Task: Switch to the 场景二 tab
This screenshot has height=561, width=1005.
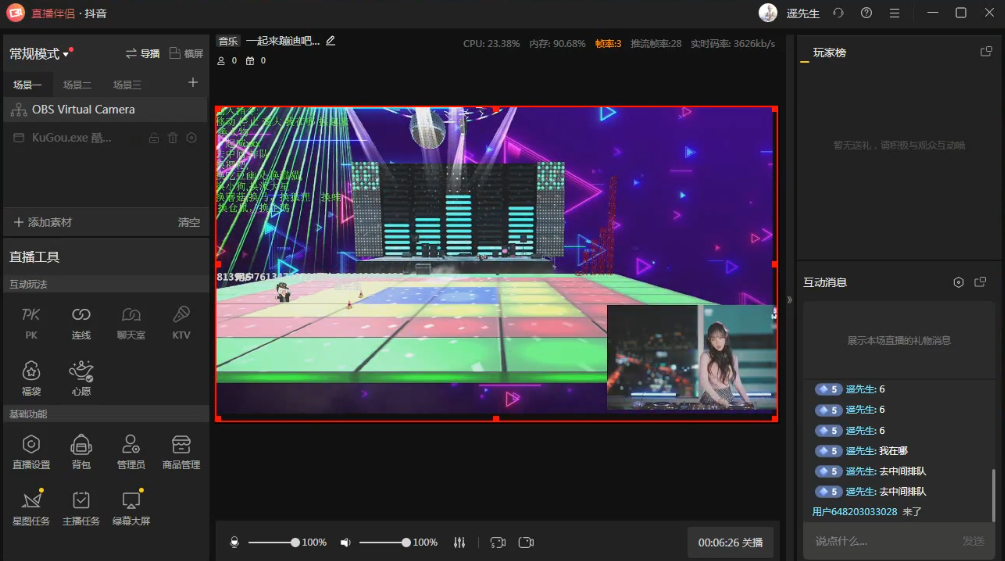Action: [77, 85]
